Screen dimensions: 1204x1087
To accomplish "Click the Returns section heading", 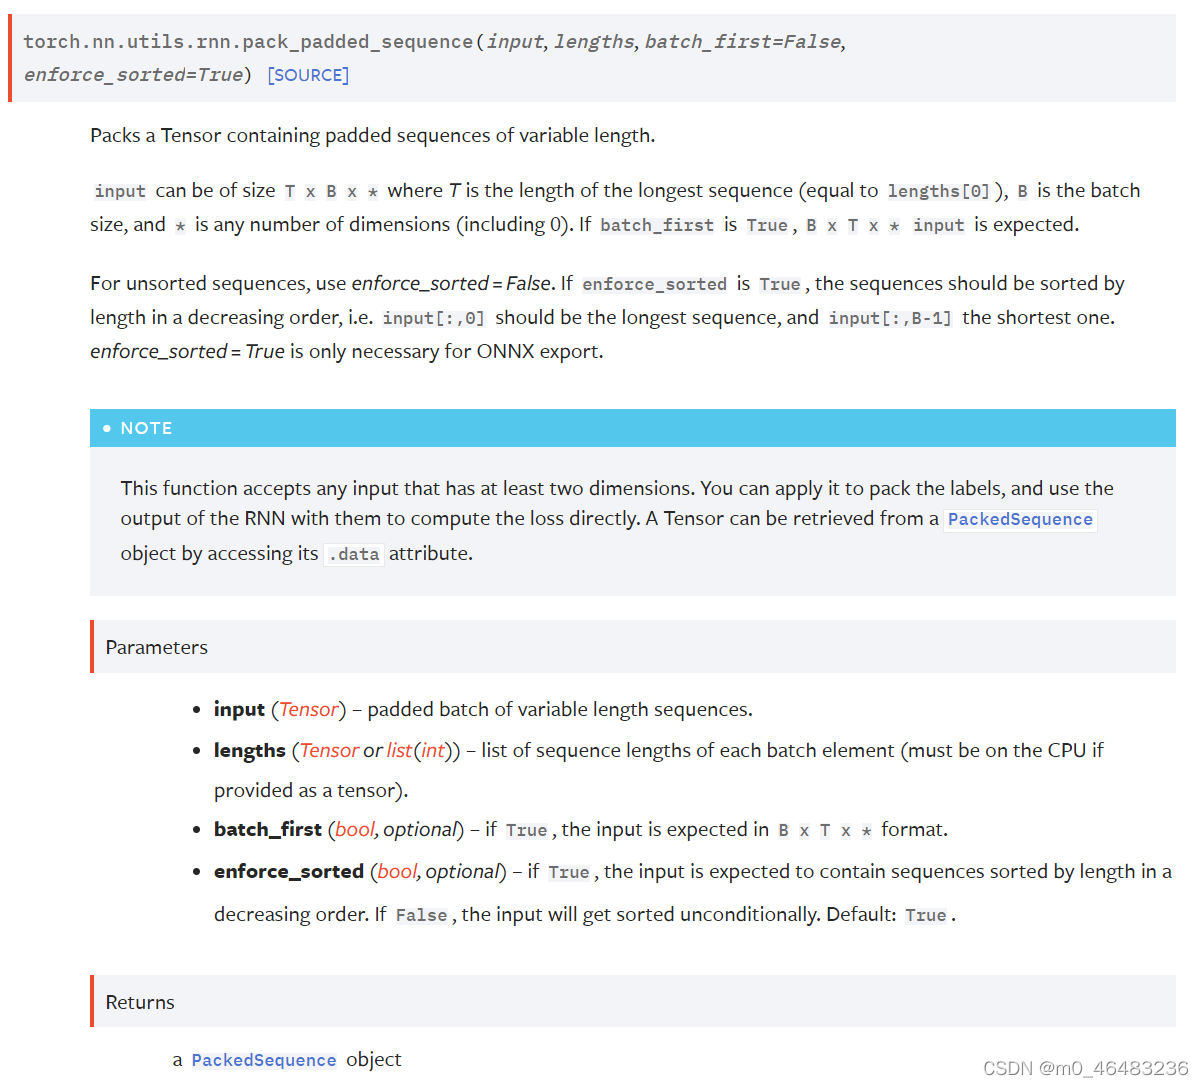I will [140, 1002].
